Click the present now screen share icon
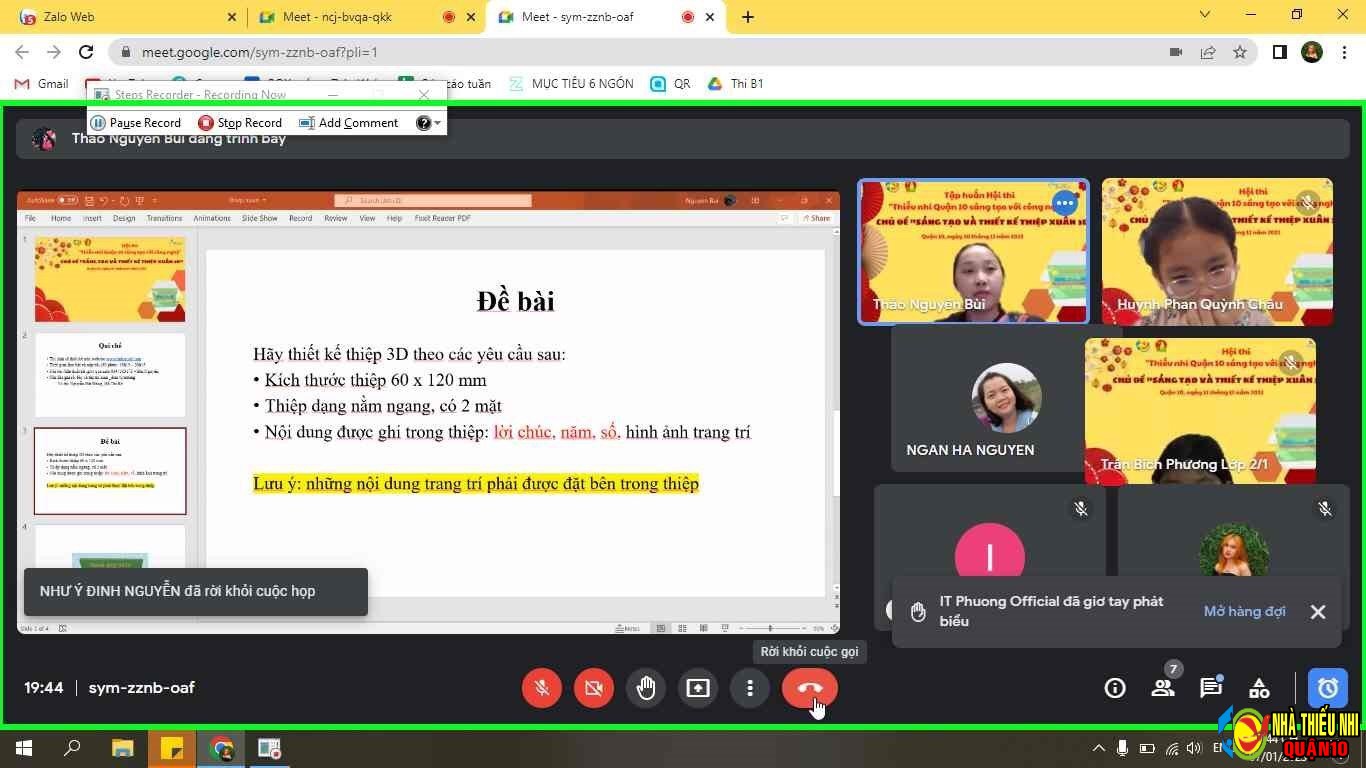The image size is (1366, 768). (x=698, y=688)
